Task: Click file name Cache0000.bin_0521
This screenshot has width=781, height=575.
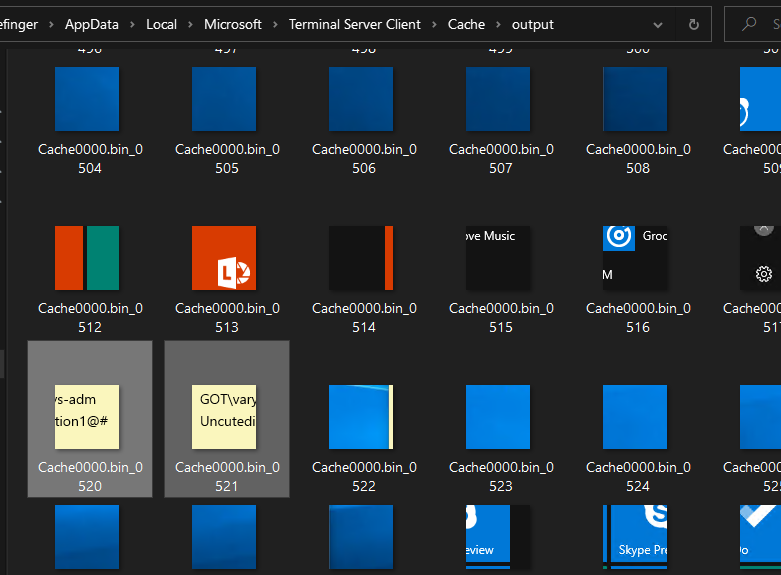Action: (x=227, y=477)
